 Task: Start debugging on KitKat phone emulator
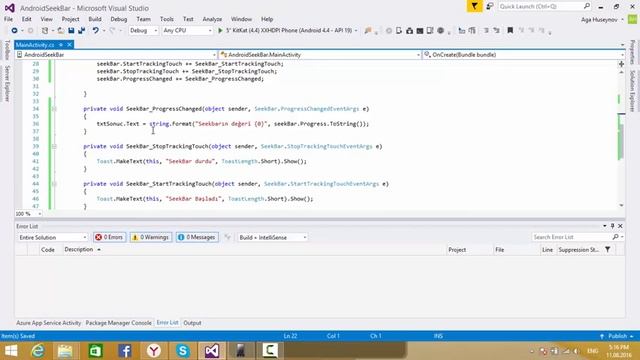pos(288,30)
